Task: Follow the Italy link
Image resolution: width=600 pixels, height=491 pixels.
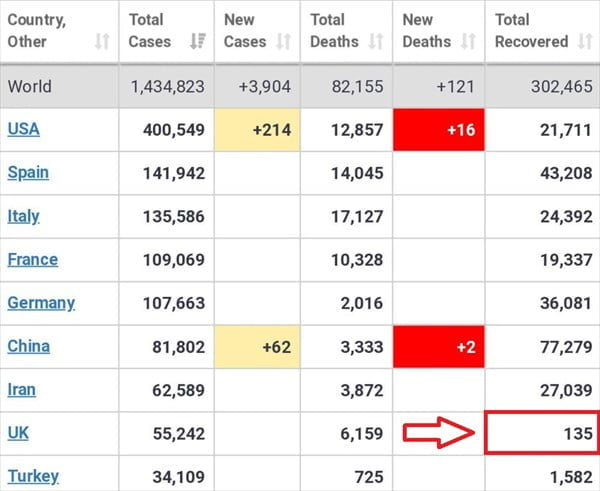Action: [x=23, y=216]
